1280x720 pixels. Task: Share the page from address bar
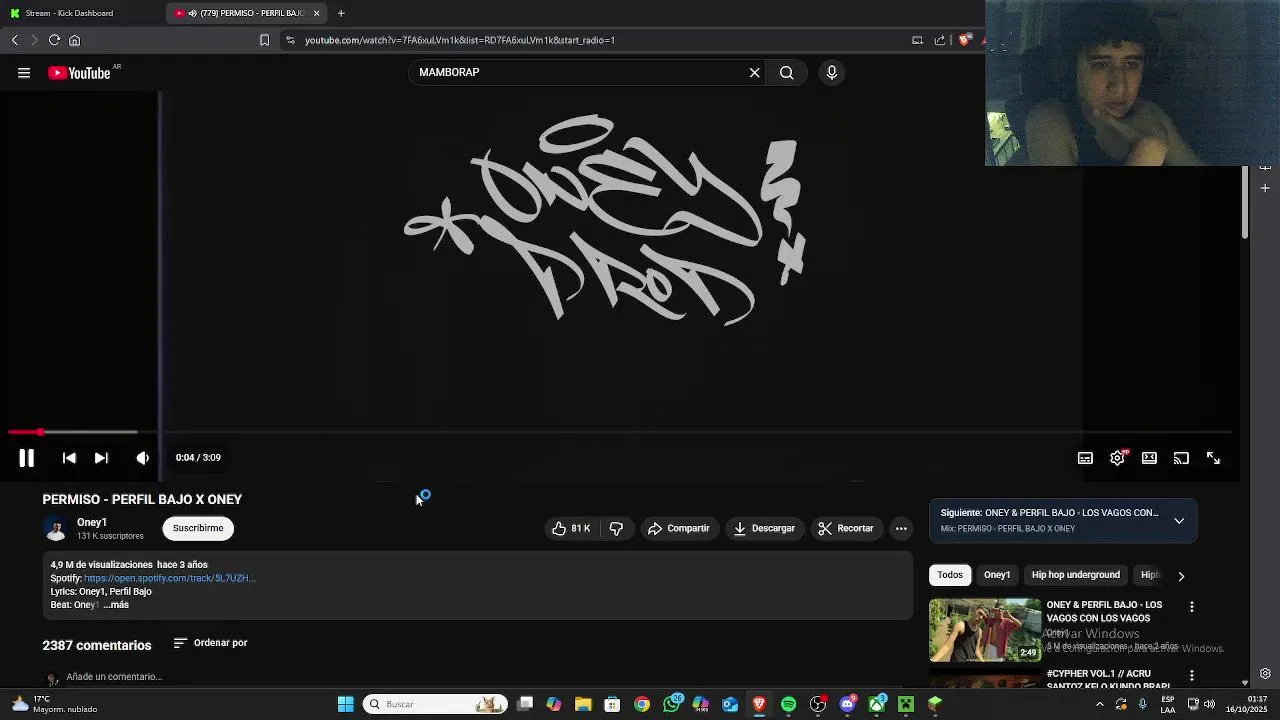tap(940, 40)
